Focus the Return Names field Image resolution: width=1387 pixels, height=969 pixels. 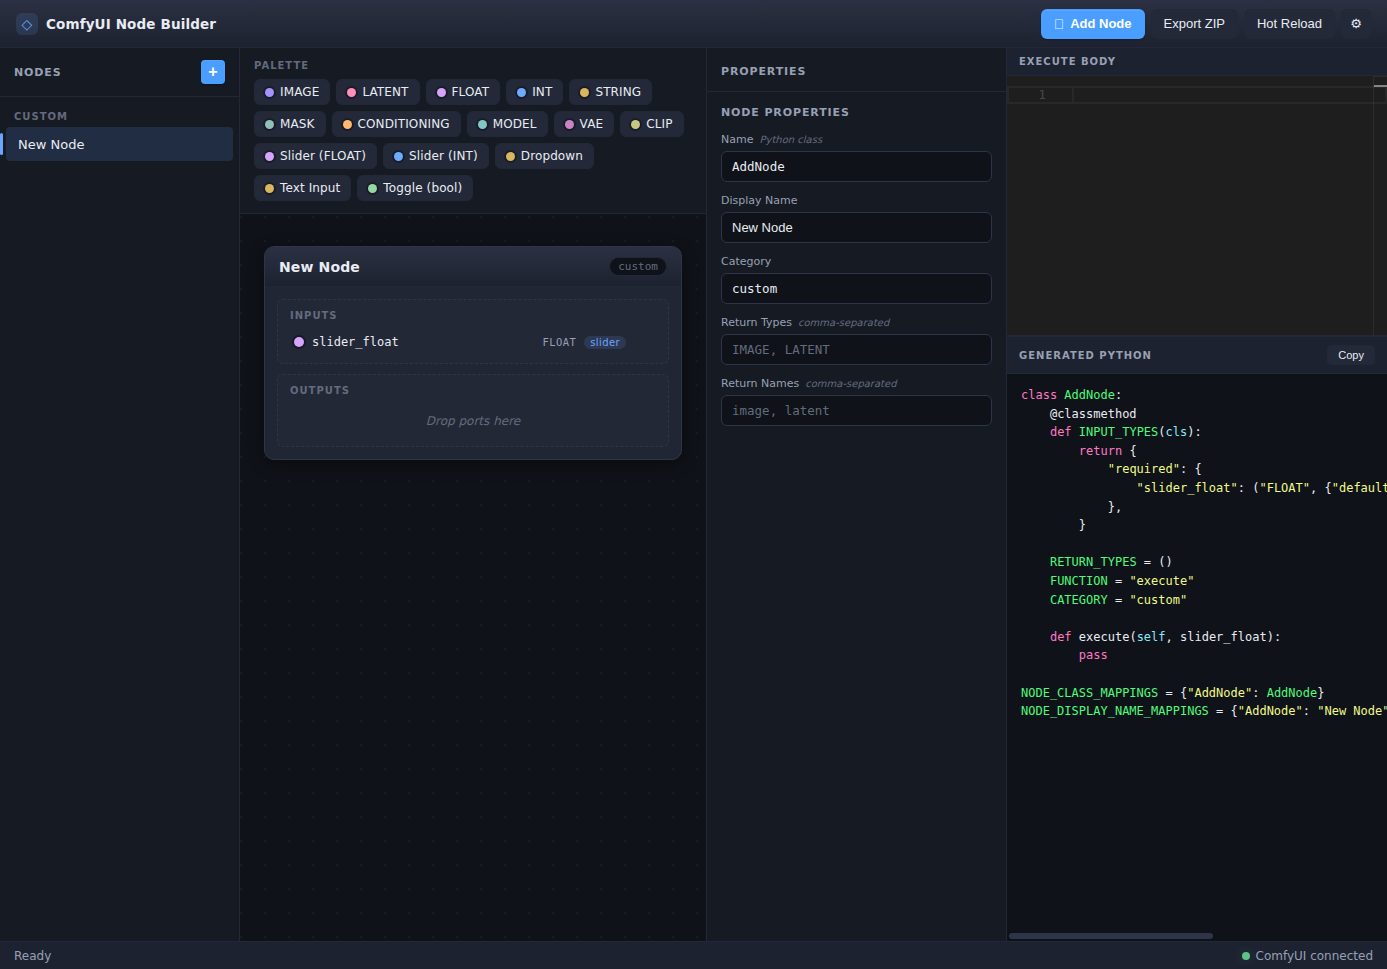coord(856,411)
